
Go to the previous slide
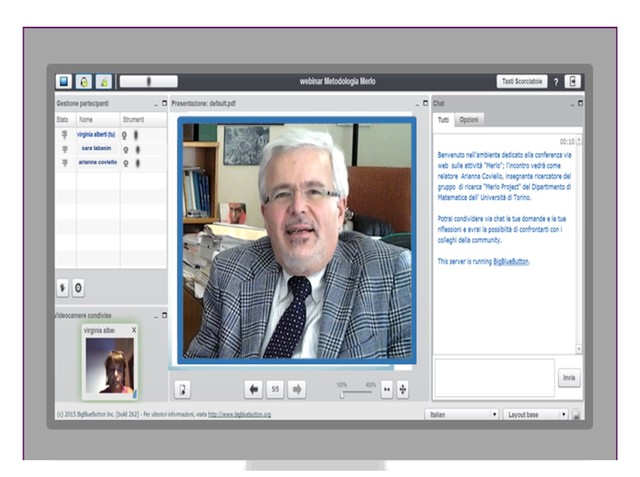(253, 389)
